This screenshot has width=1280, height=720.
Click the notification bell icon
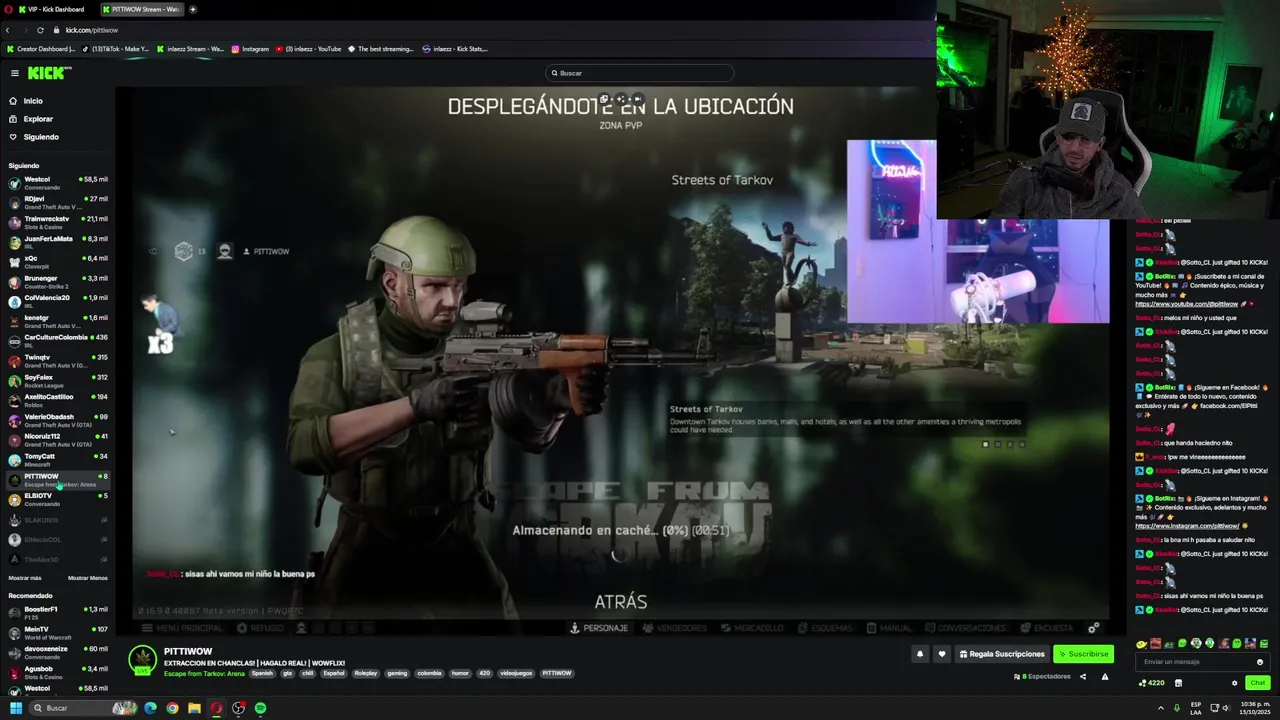point(920,654)
